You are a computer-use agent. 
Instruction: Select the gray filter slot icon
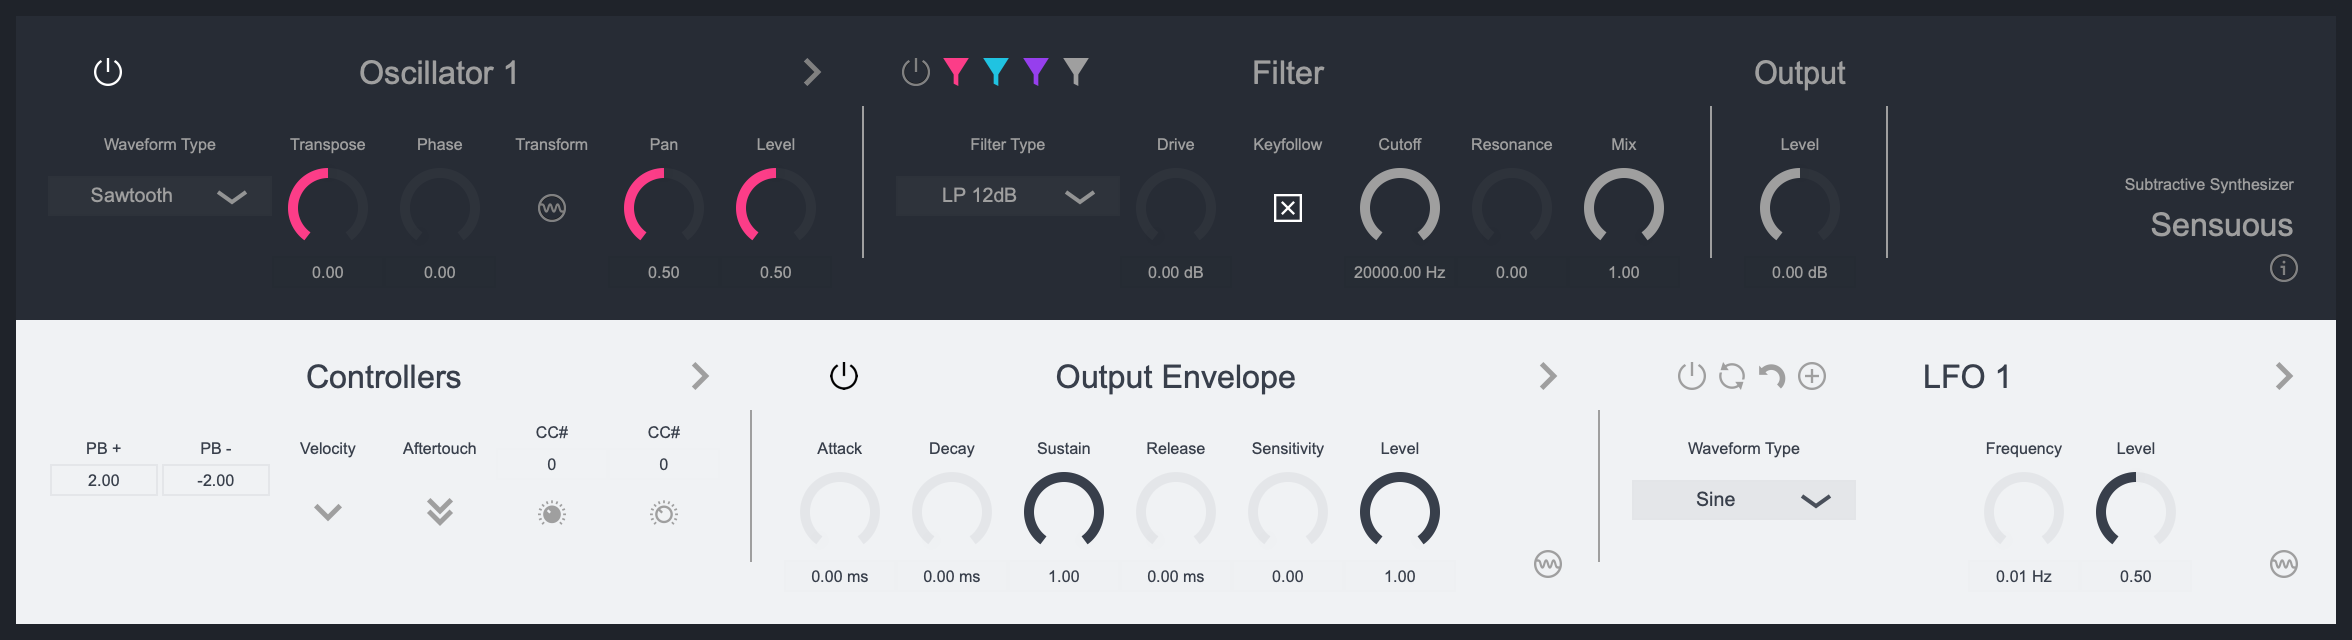(1076, 72)
